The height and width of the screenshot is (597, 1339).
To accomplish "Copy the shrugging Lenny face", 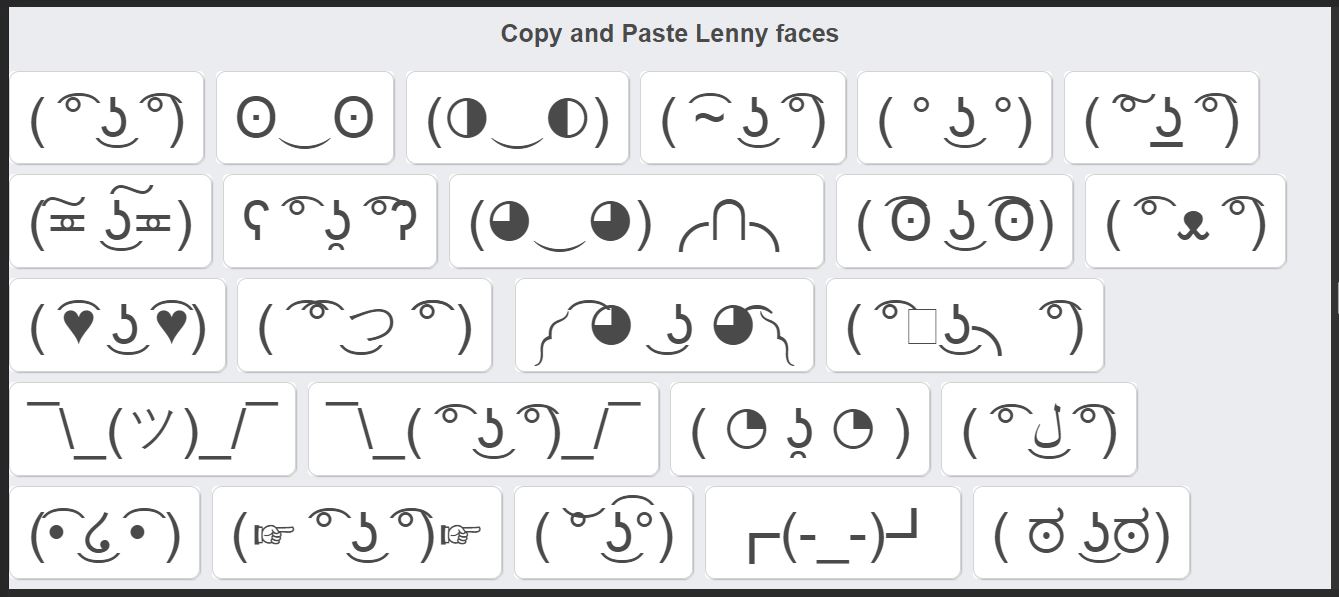I will pos(483,429).
